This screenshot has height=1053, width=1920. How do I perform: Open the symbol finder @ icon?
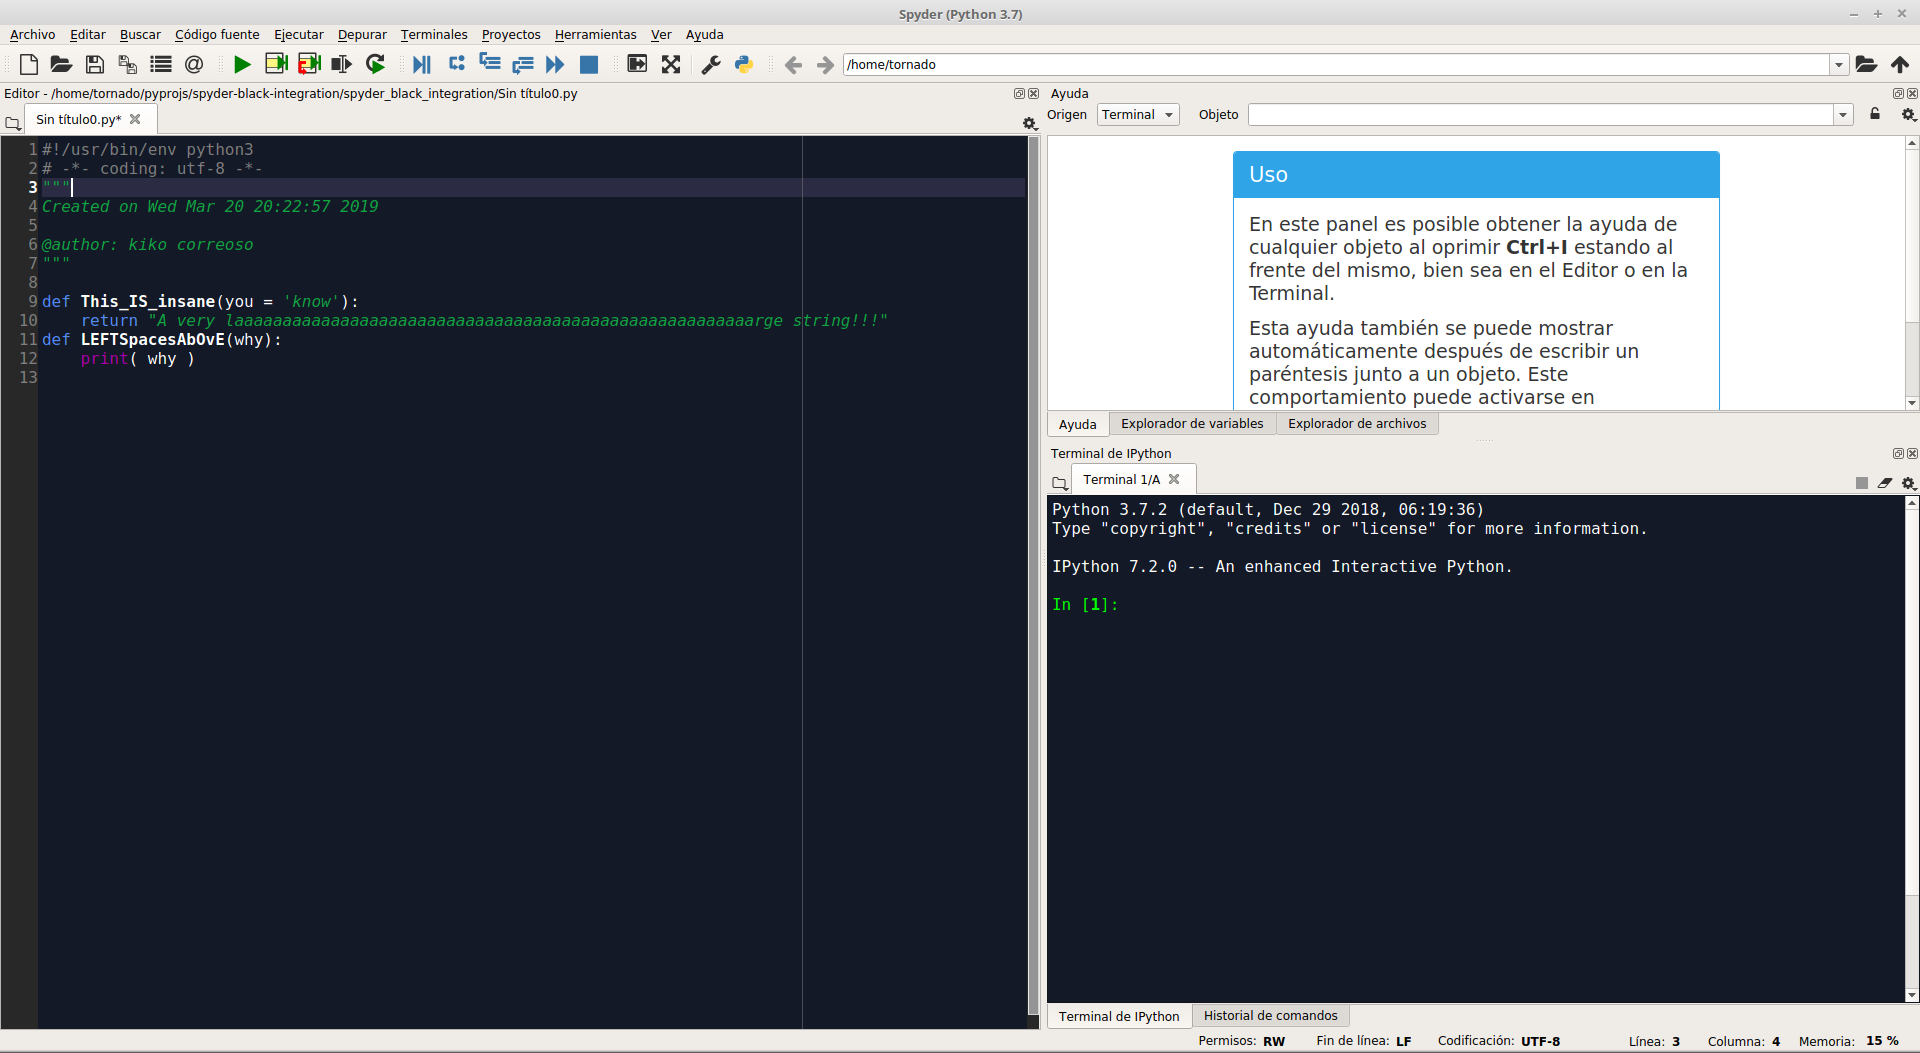pos(194,64)
